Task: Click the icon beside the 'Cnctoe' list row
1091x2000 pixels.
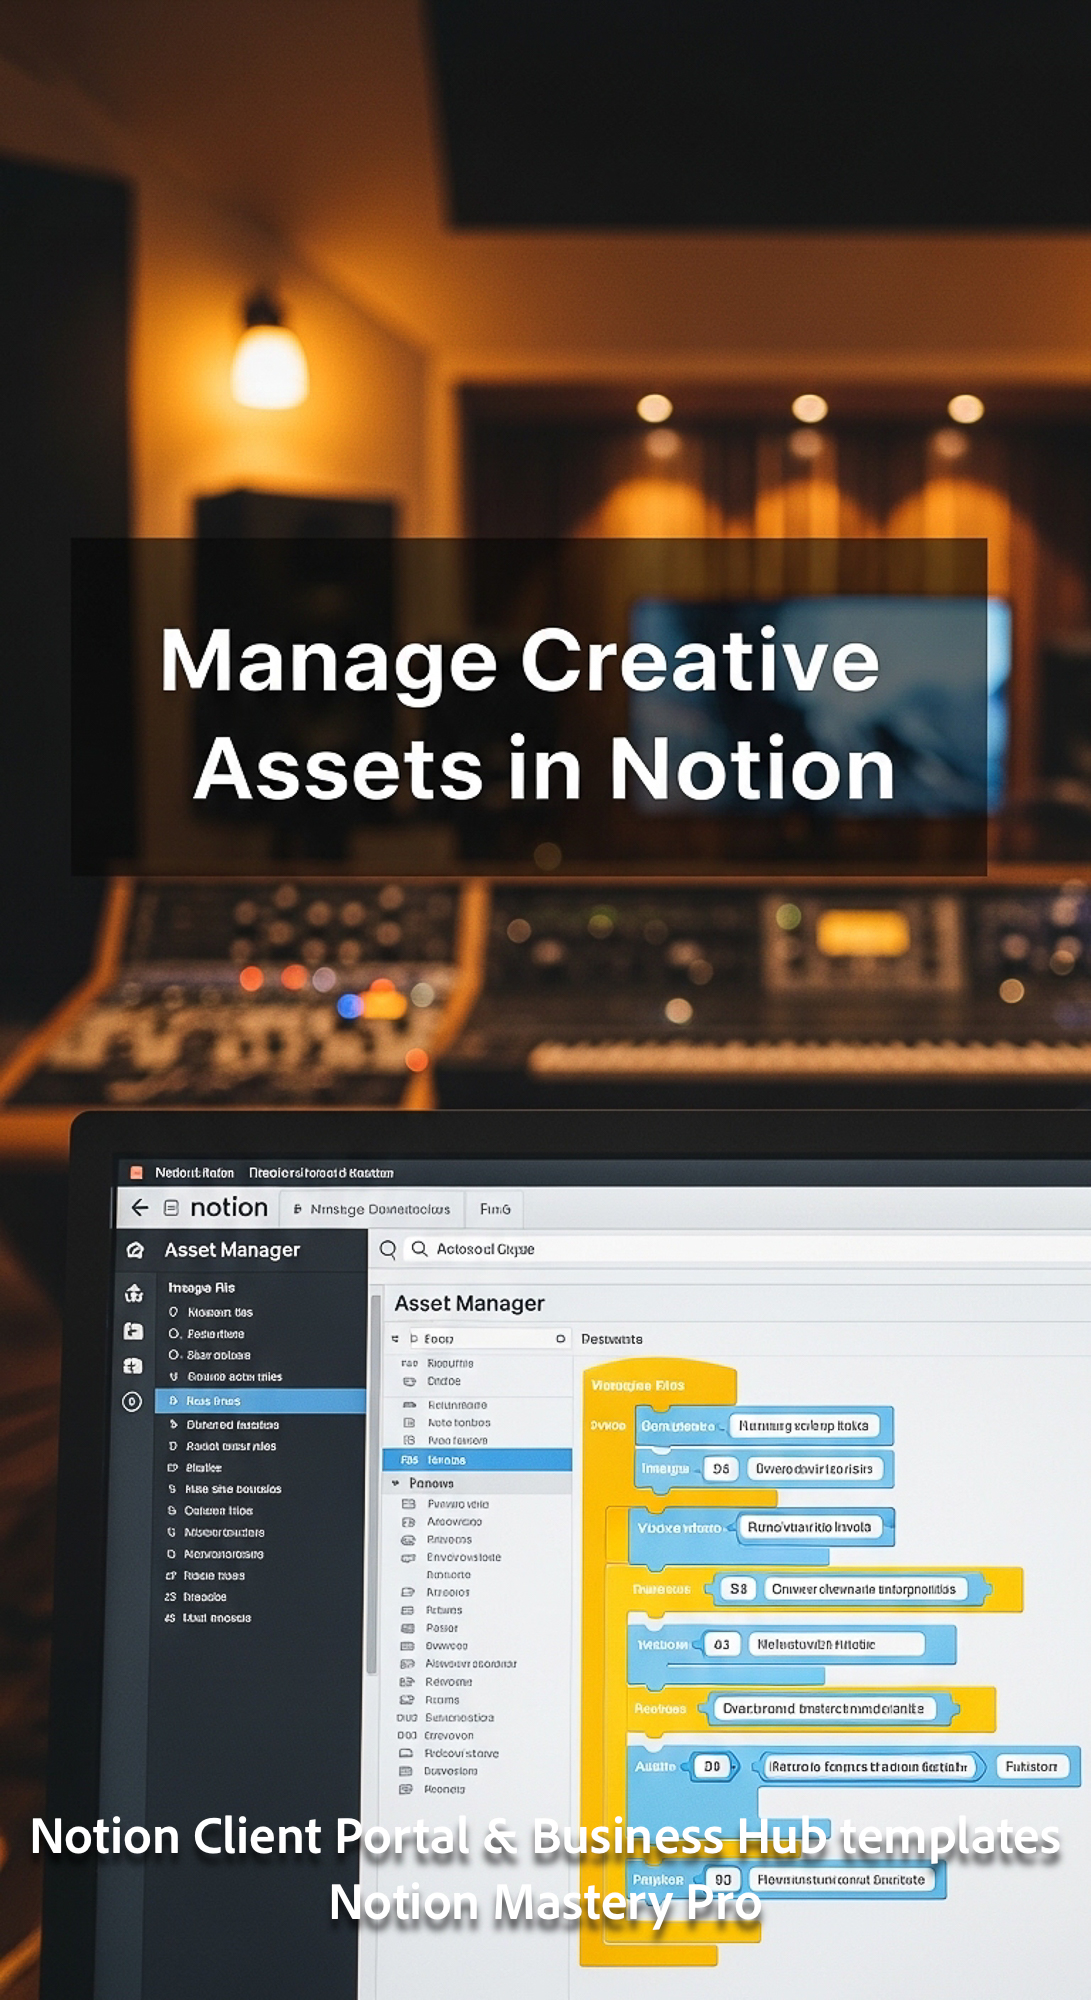Action: pyautogui.click(x=409, y=1381)
